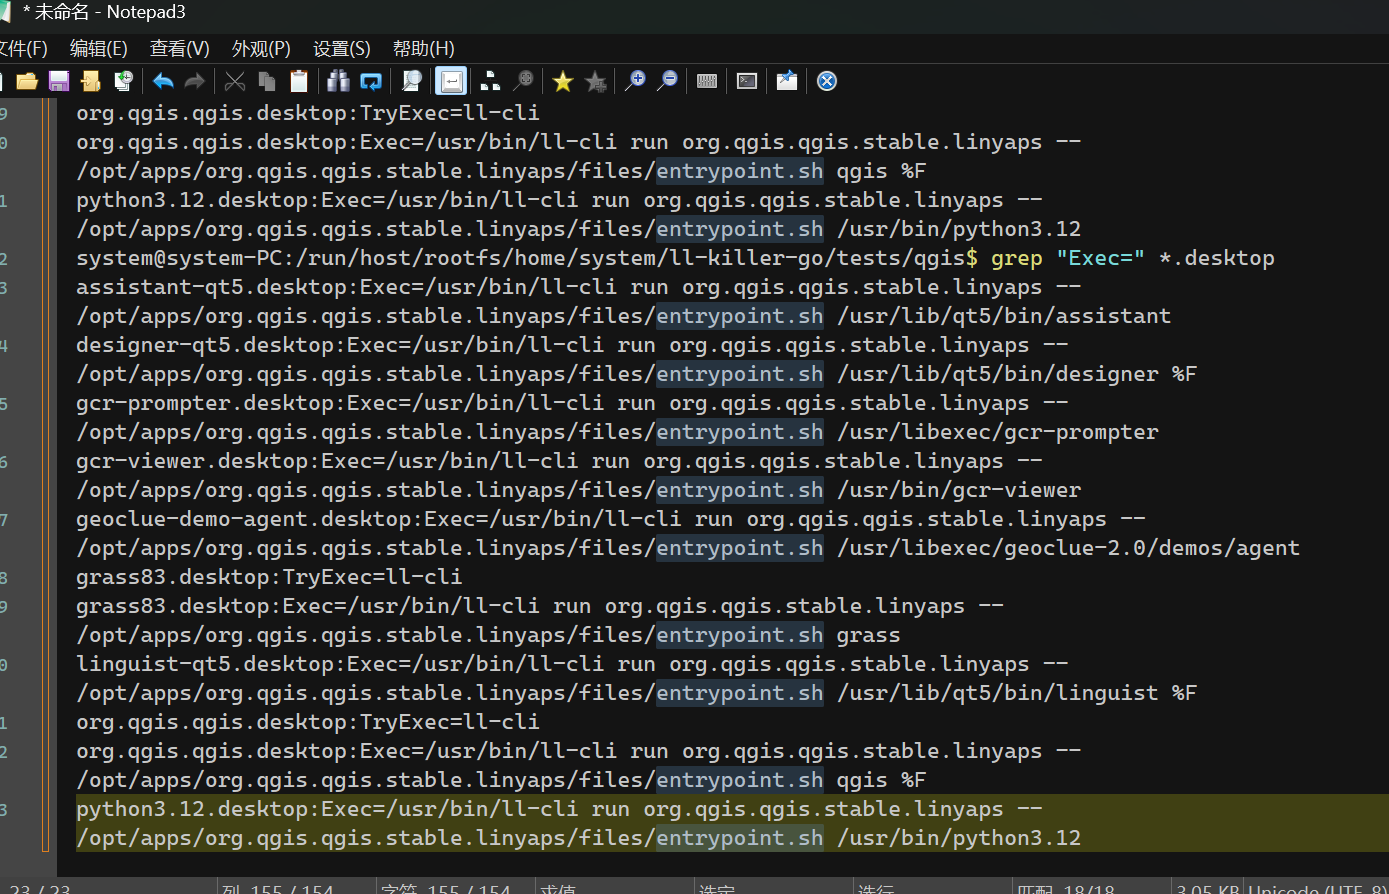Undo the last edit
The image size is (1389, 894).
163,81
